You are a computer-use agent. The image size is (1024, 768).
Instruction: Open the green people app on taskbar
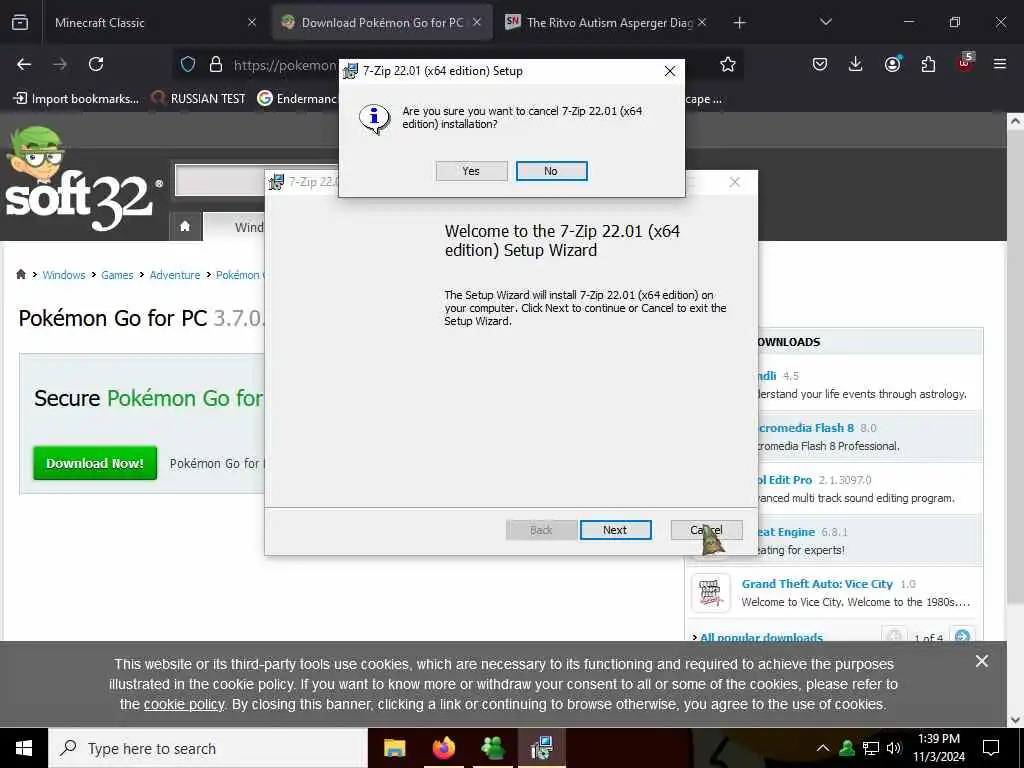pyautogui.click(x=493, y=748)
